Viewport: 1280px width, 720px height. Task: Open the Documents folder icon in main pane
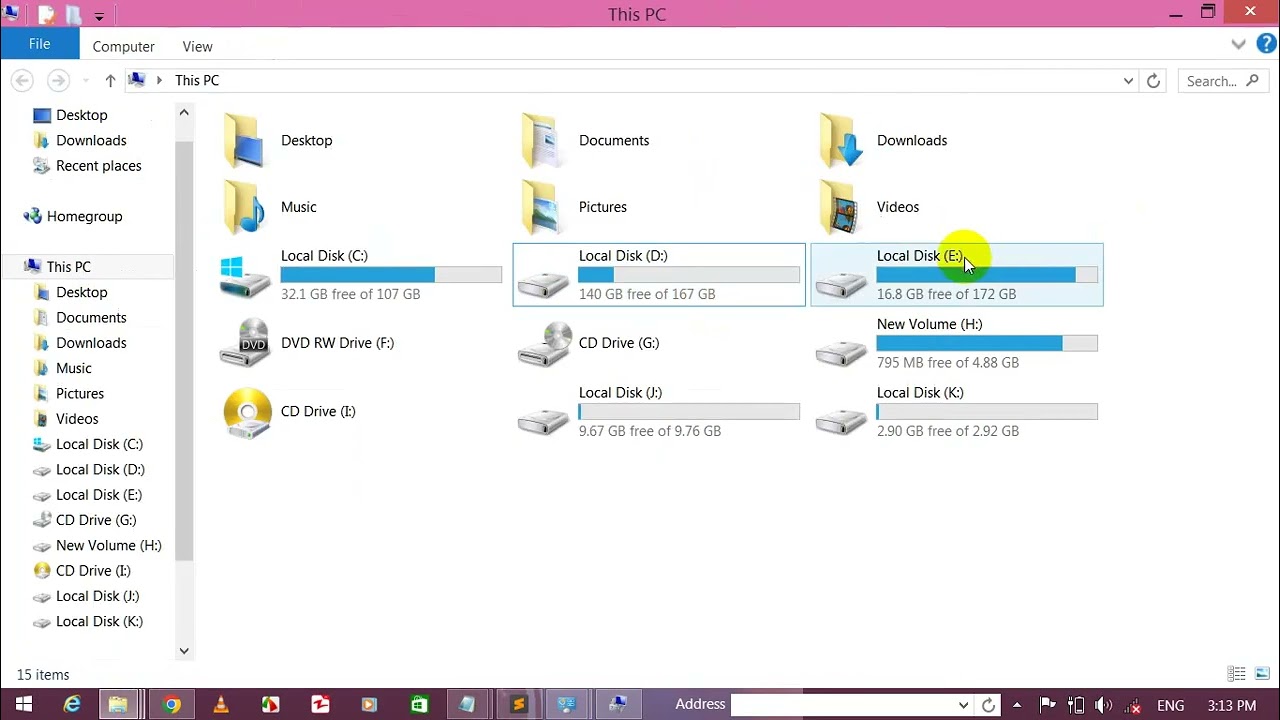(x=541, y=141)
